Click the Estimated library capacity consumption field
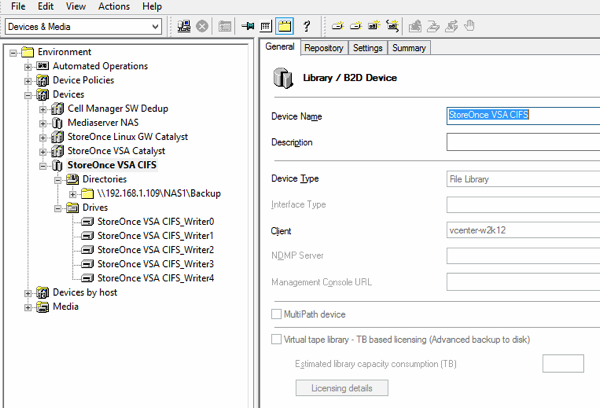This screenshot has width=600, height=408. coord(563,363)
